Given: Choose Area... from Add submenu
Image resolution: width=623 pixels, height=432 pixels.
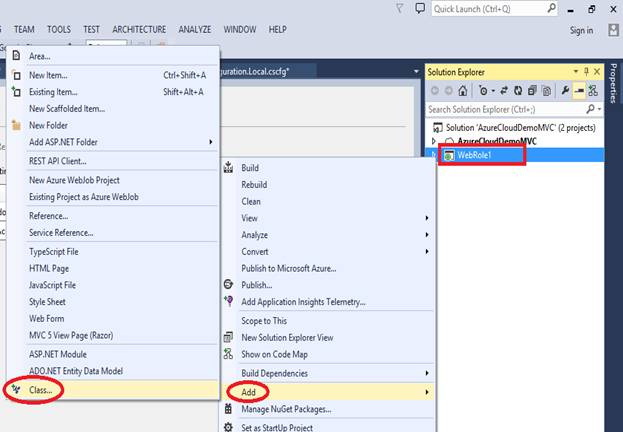Looking at the screenshot, I should (x=113, y=56).
